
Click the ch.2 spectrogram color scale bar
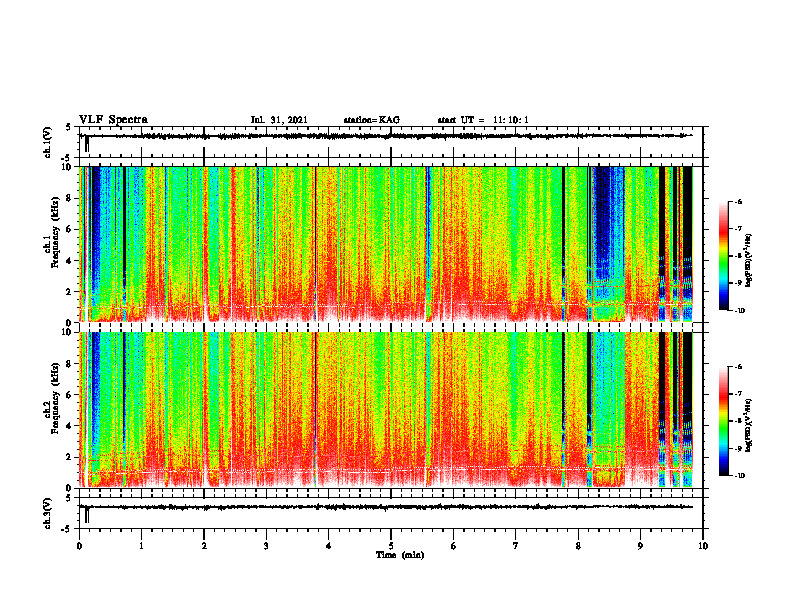click(x=723, y=421)
